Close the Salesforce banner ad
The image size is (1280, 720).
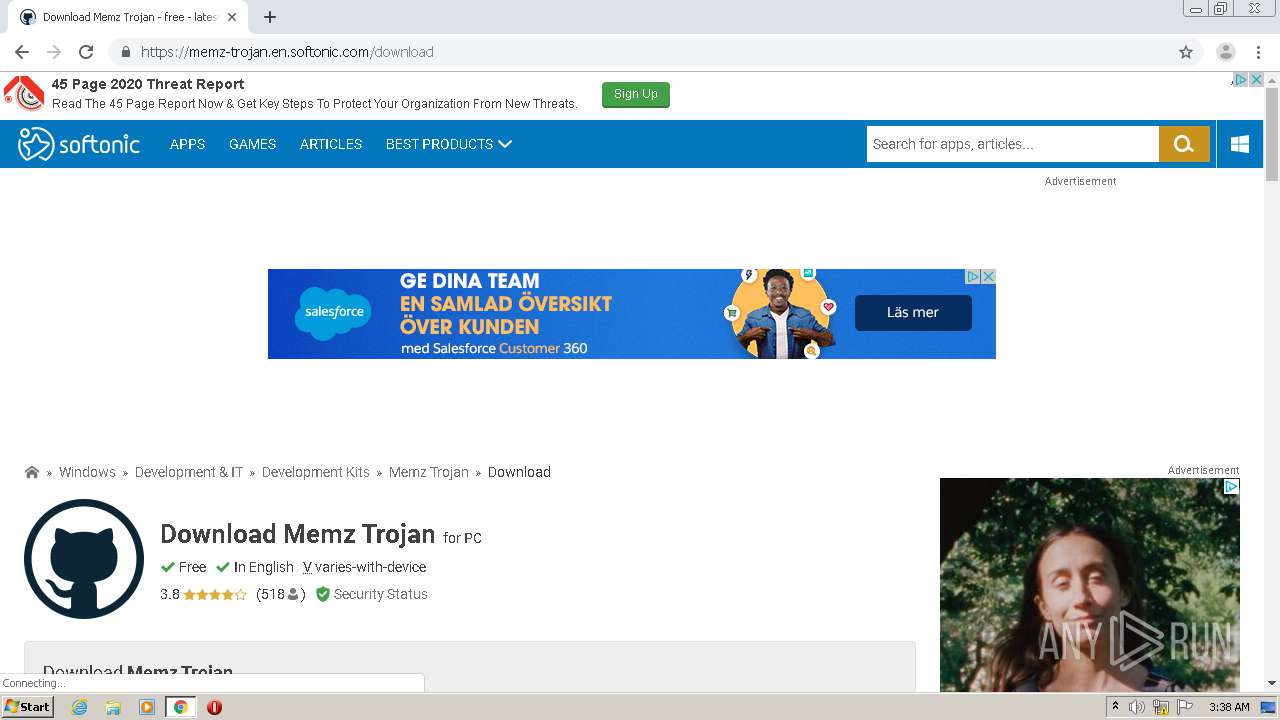pyautogui.click(x=988, y=276)
